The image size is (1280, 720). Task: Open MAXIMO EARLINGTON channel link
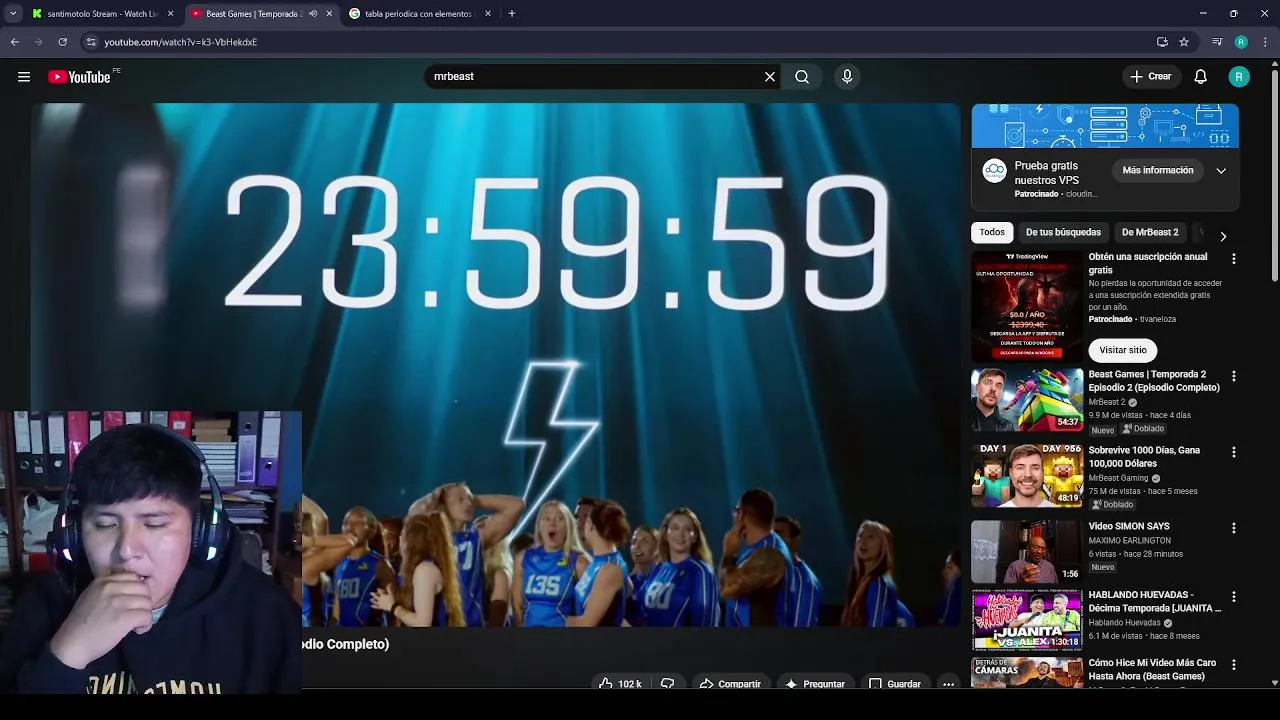1130,541
